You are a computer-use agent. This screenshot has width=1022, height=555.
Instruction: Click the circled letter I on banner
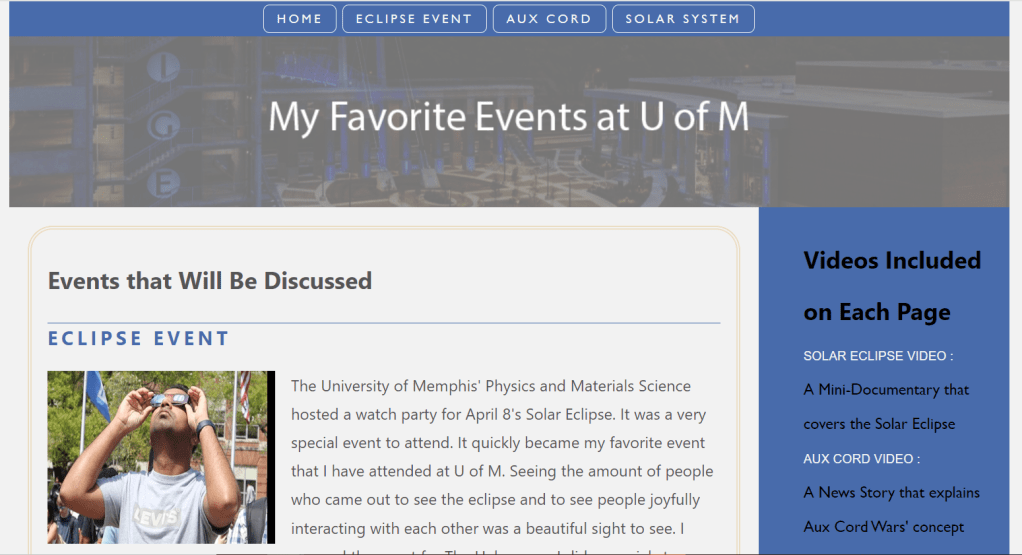pyautogui.click(x=164, y=67)
